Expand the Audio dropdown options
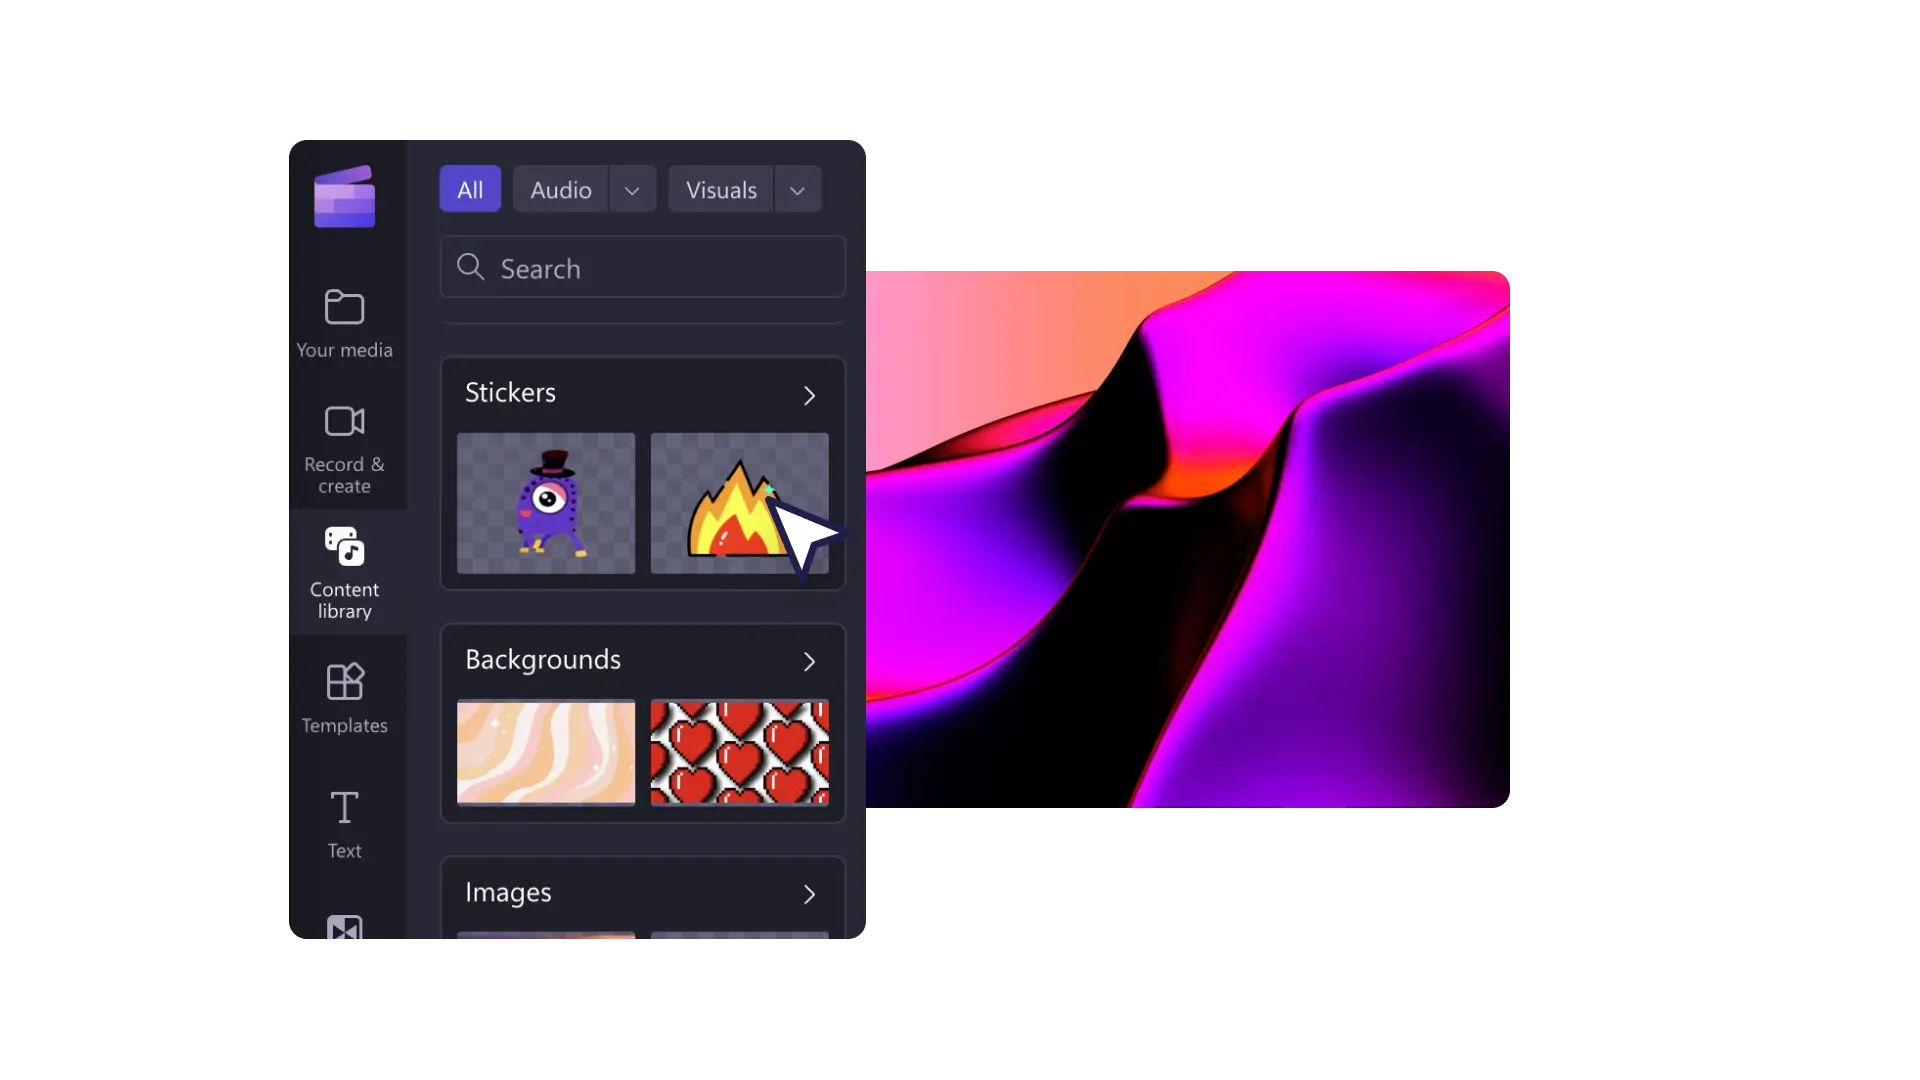Viewport: 1920px width, 1080px height. coord(630,190)
